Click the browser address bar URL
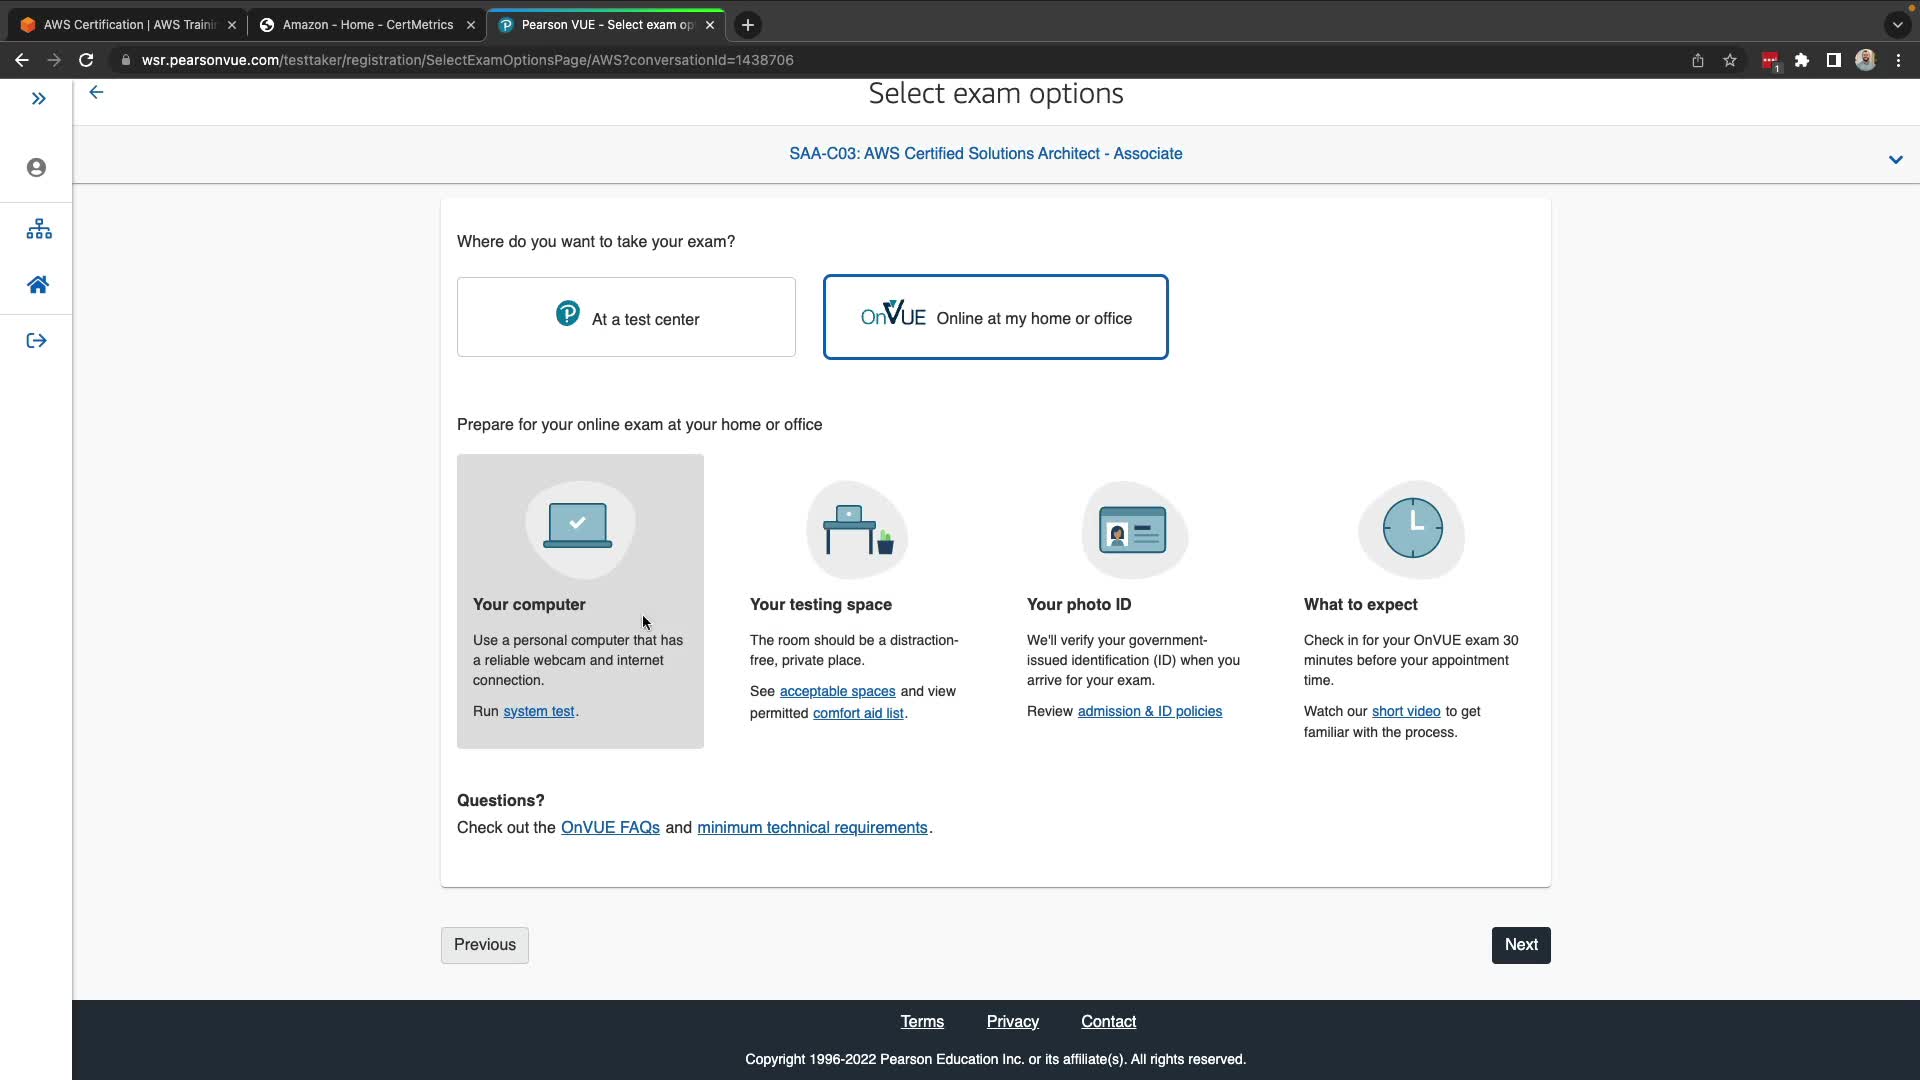 pyautogui.click(x=467, y=60)
